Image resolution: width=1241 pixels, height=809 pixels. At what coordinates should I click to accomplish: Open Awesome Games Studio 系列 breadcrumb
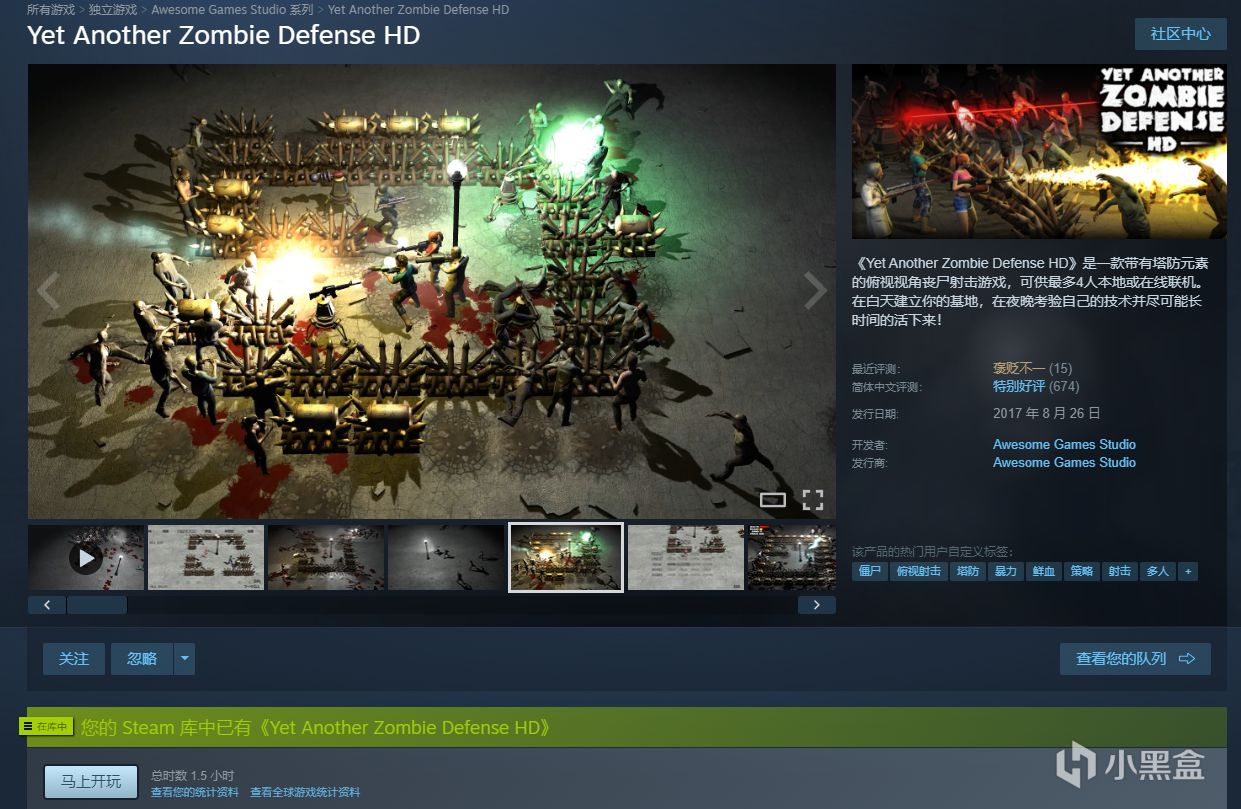[x=232, y=9]
